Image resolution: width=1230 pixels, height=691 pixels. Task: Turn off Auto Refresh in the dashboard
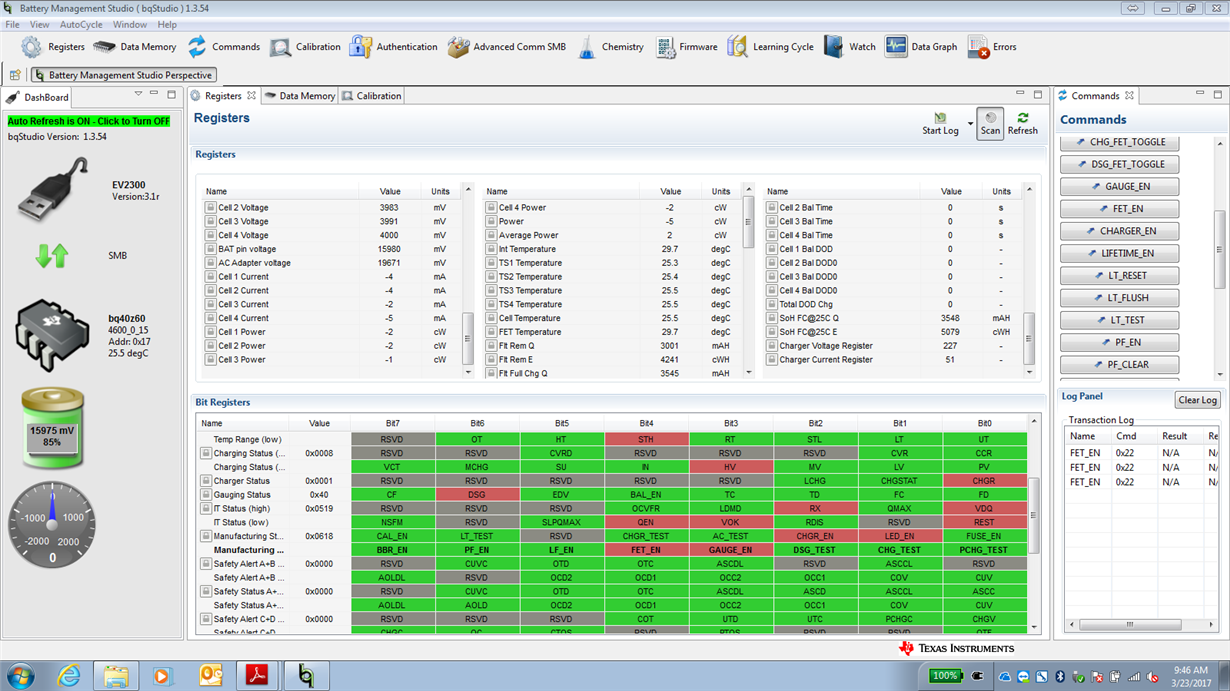pos(89,121)
